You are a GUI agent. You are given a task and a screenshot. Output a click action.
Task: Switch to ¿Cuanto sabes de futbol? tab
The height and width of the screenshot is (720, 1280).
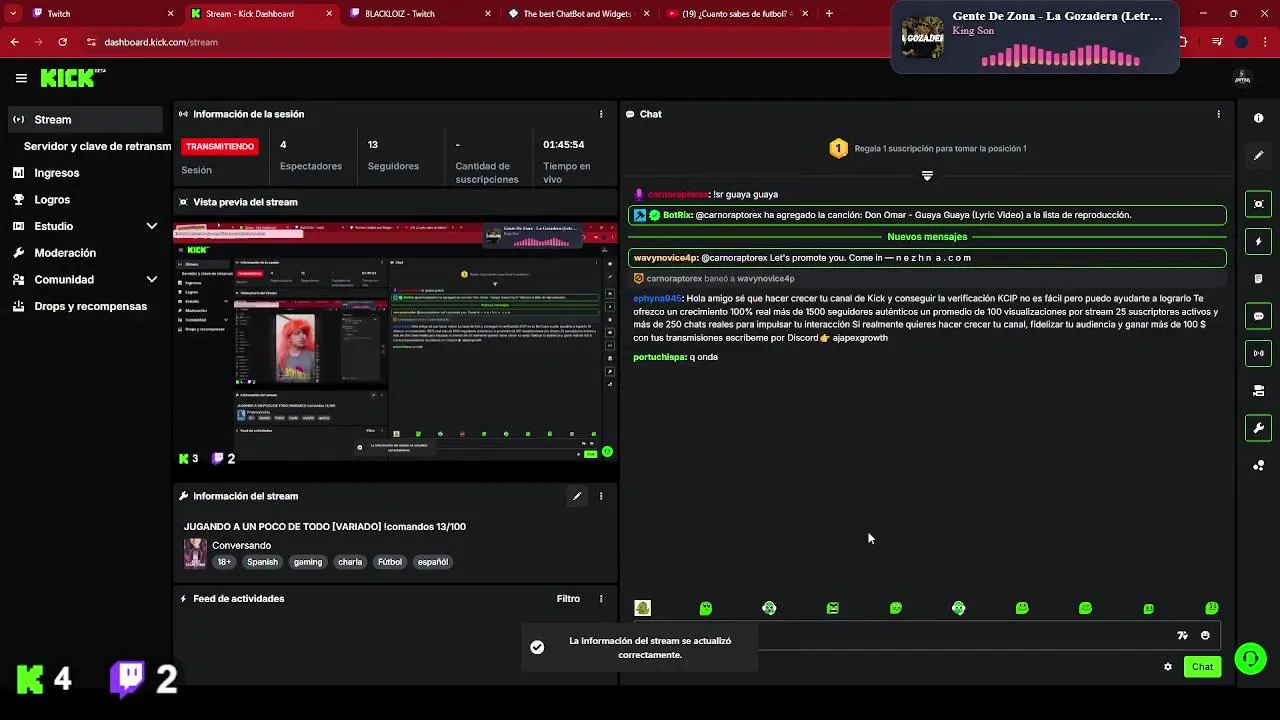tap(738, 14)
